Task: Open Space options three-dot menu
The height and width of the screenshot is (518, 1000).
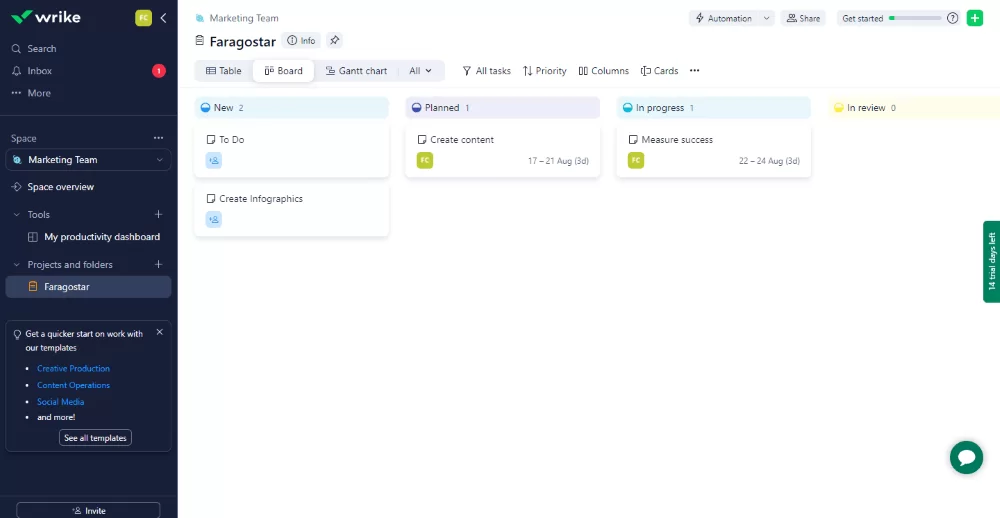Action: 158,138
